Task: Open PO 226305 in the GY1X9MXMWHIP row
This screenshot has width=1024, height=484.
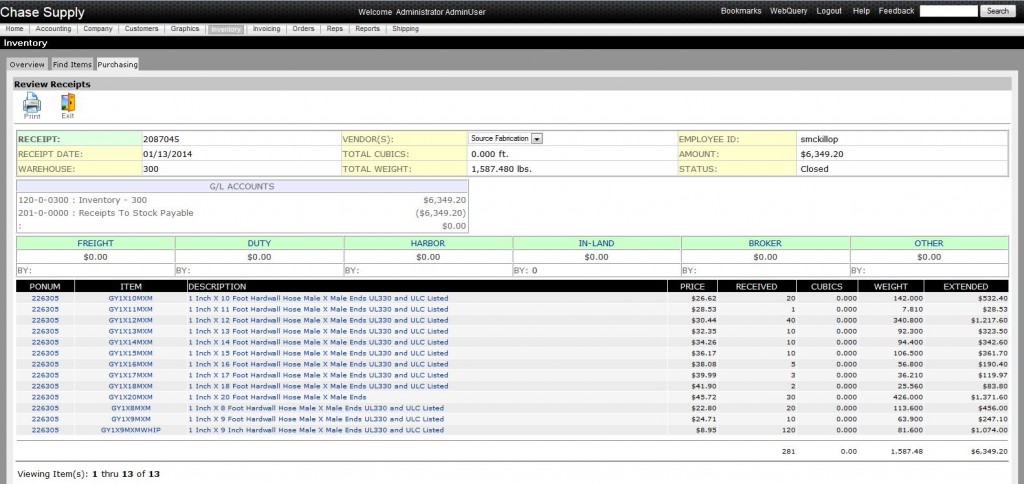Action: 45,430
